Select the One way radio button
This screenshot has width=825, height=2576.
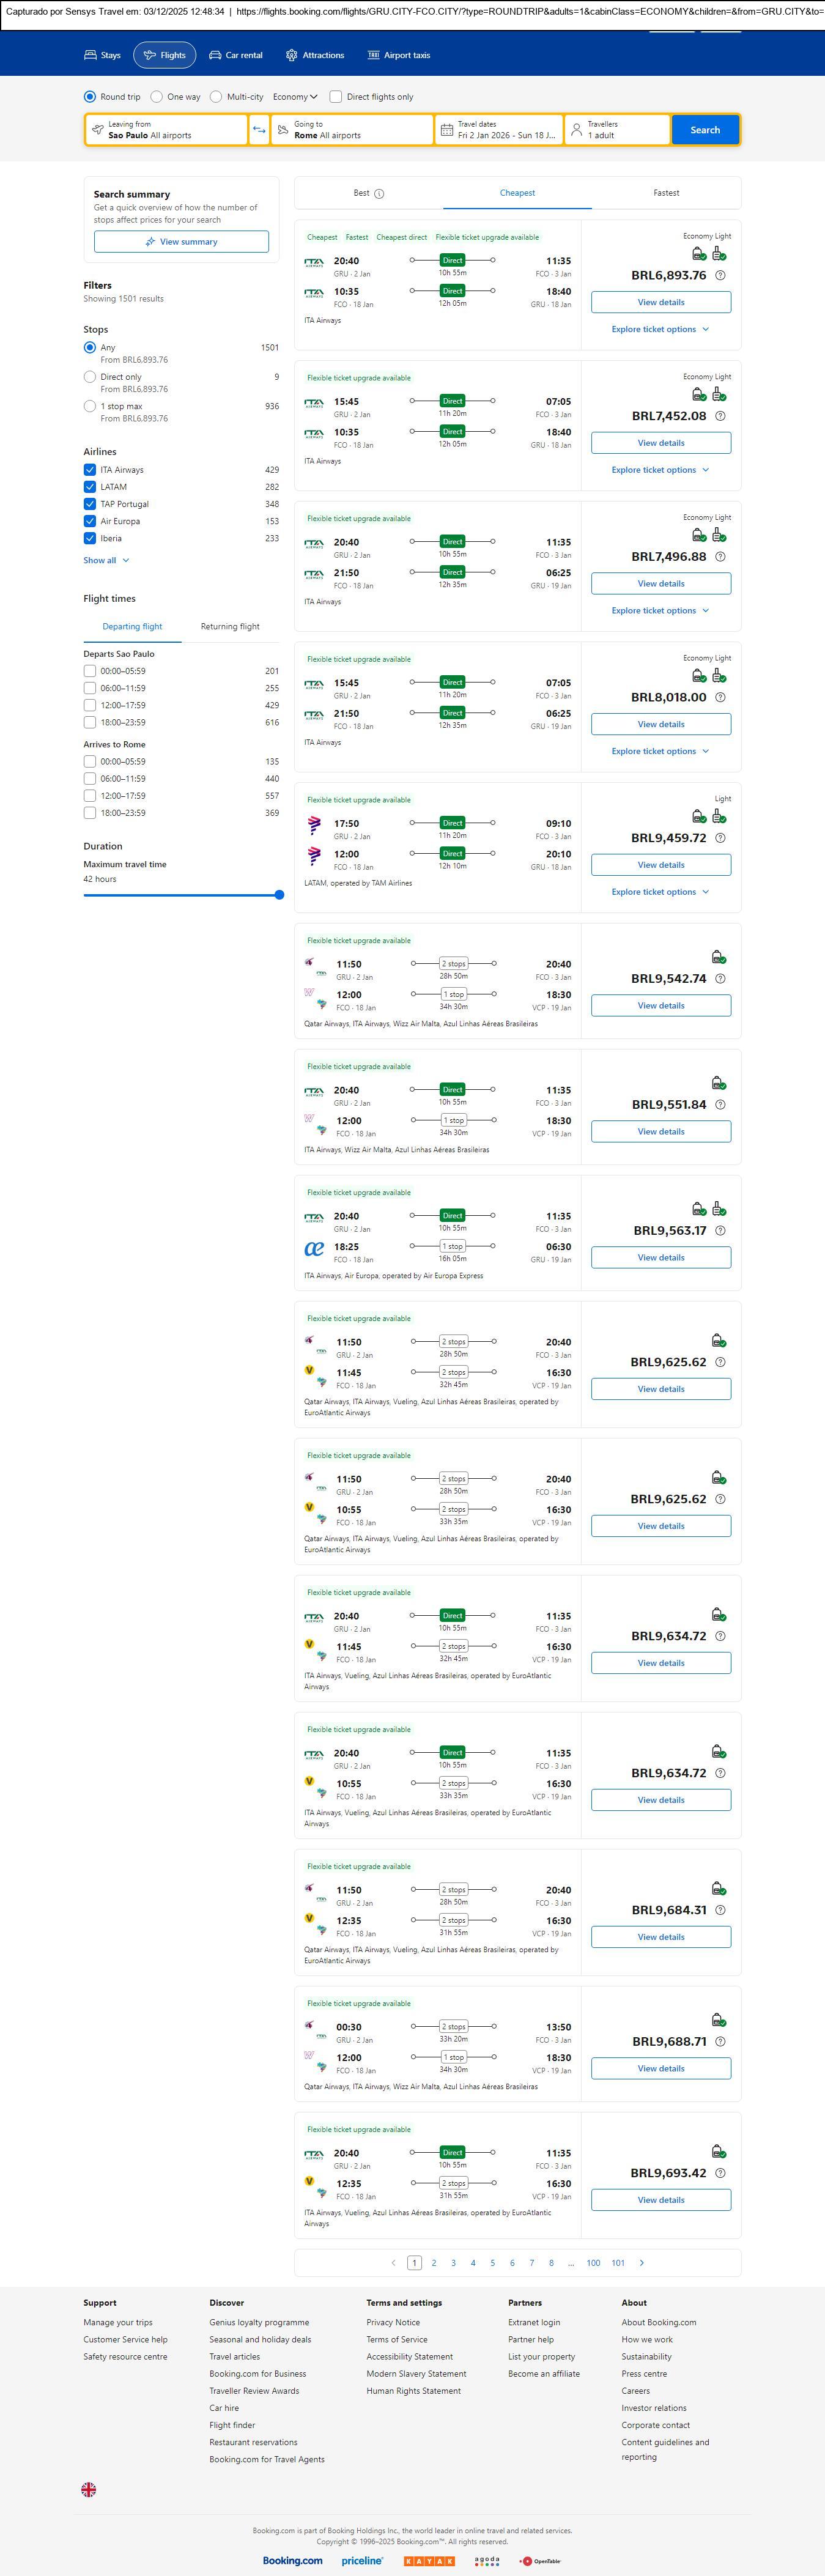click(157, 97)
